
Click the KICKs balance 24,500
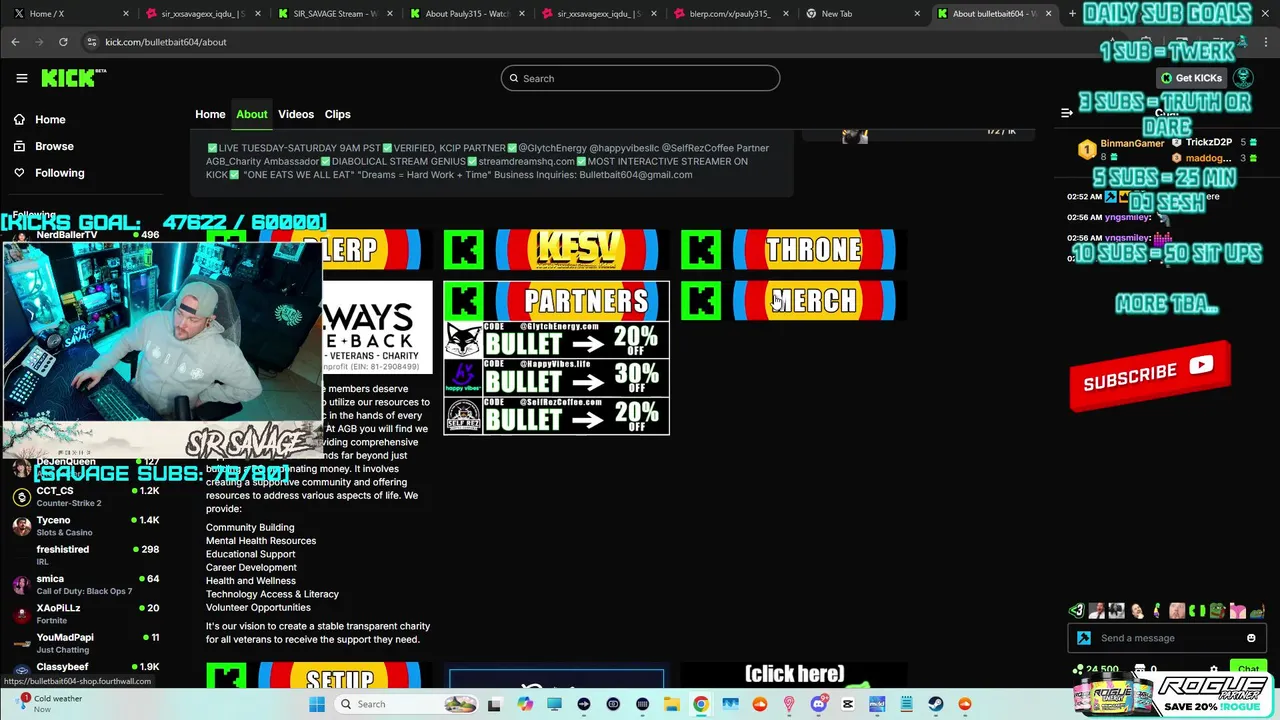[x=1096, y=669]
